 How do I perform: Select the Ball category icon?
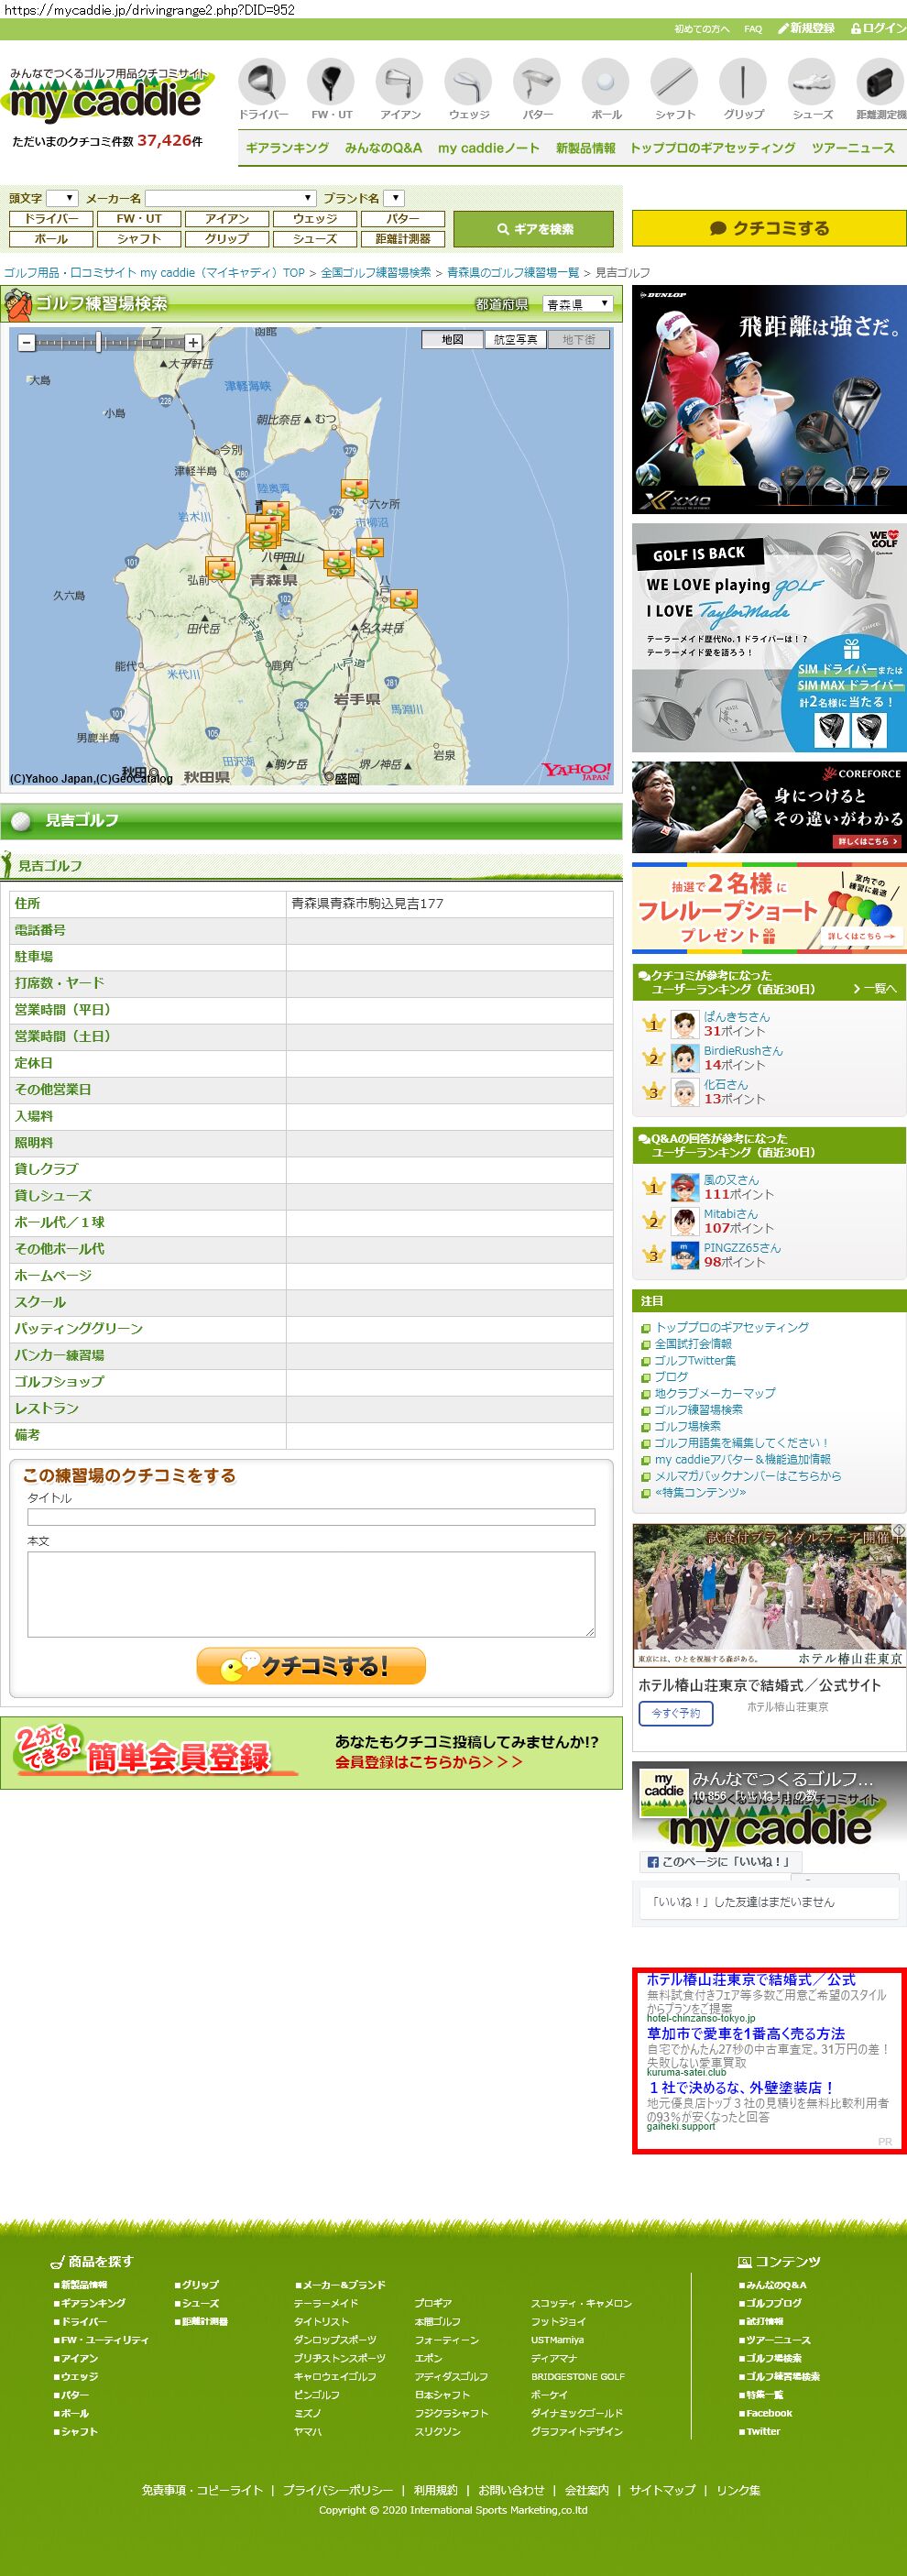point(605,81)
